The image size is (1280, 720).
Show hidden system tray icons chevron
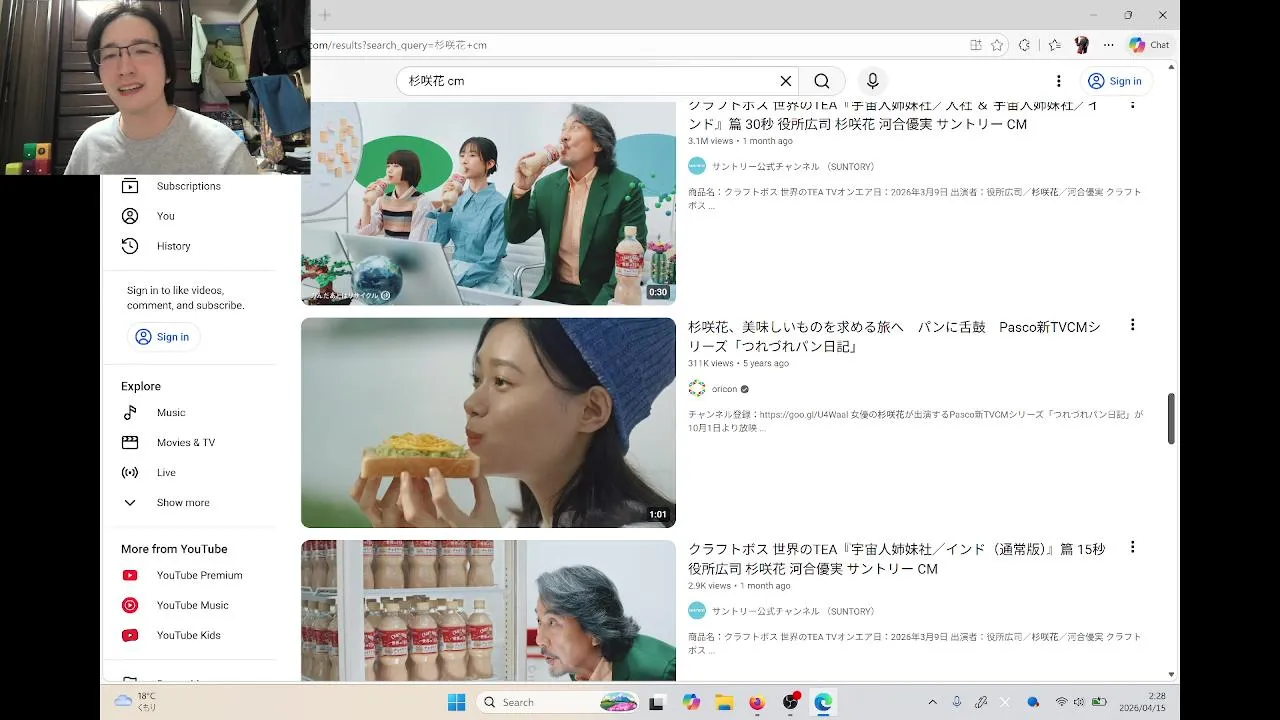933,702
